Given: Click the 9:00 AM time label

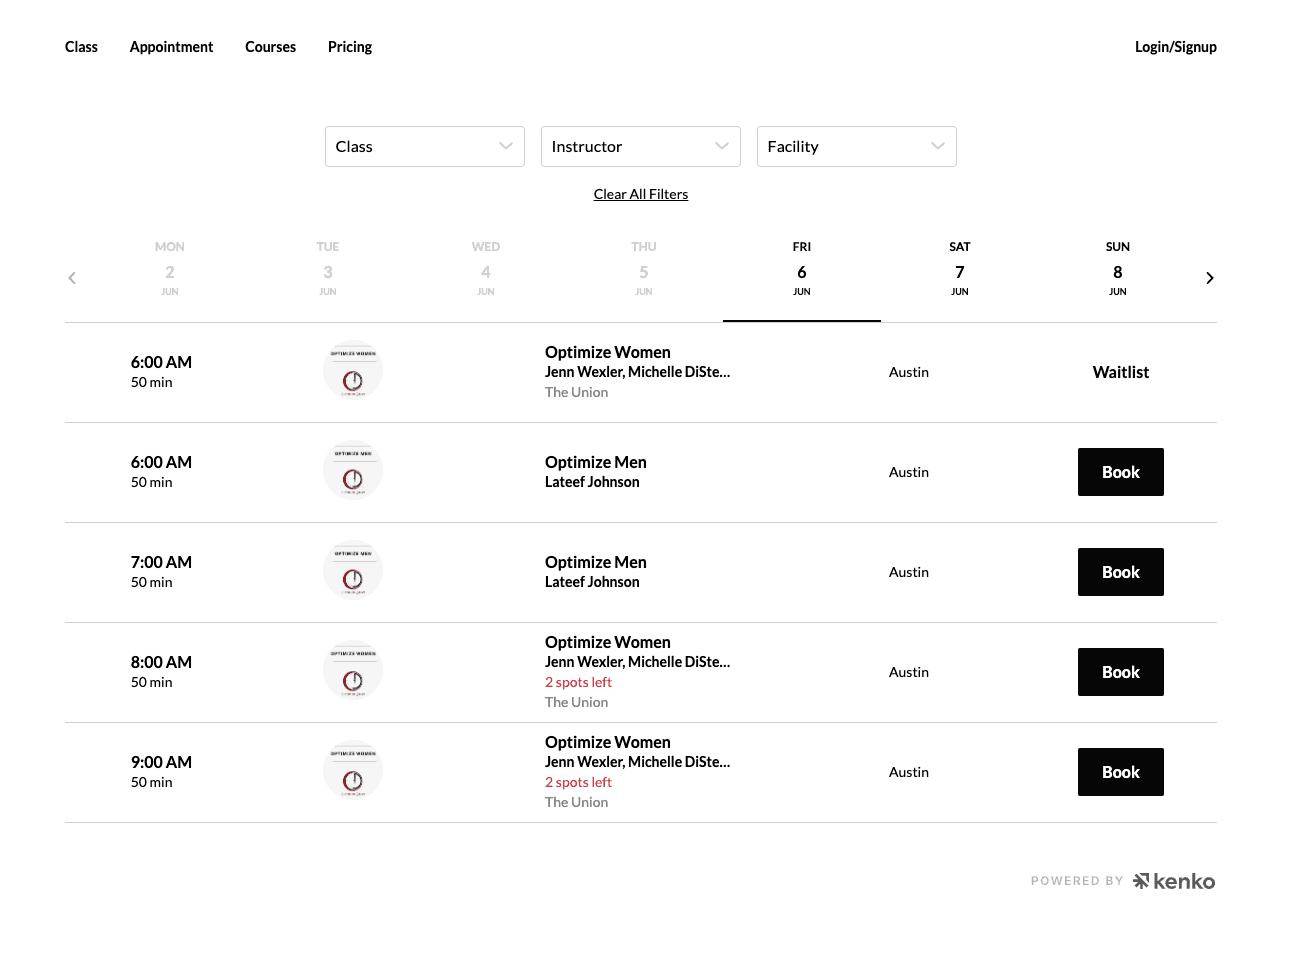Looking at the screenshot, I should point(161,762).
